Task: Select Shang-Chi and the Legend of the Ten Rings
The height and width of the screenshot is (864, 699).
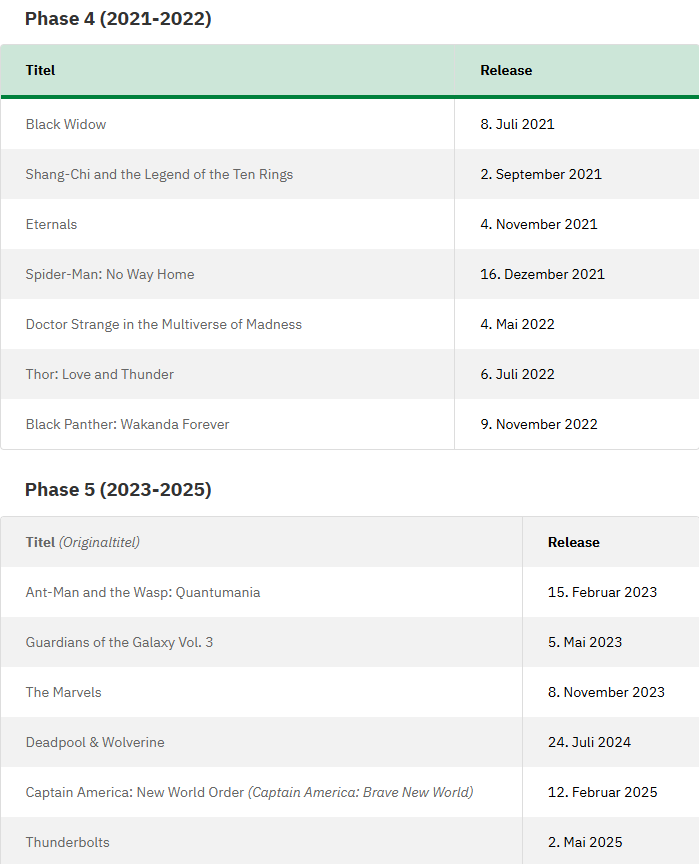Action: coord(159,175)
